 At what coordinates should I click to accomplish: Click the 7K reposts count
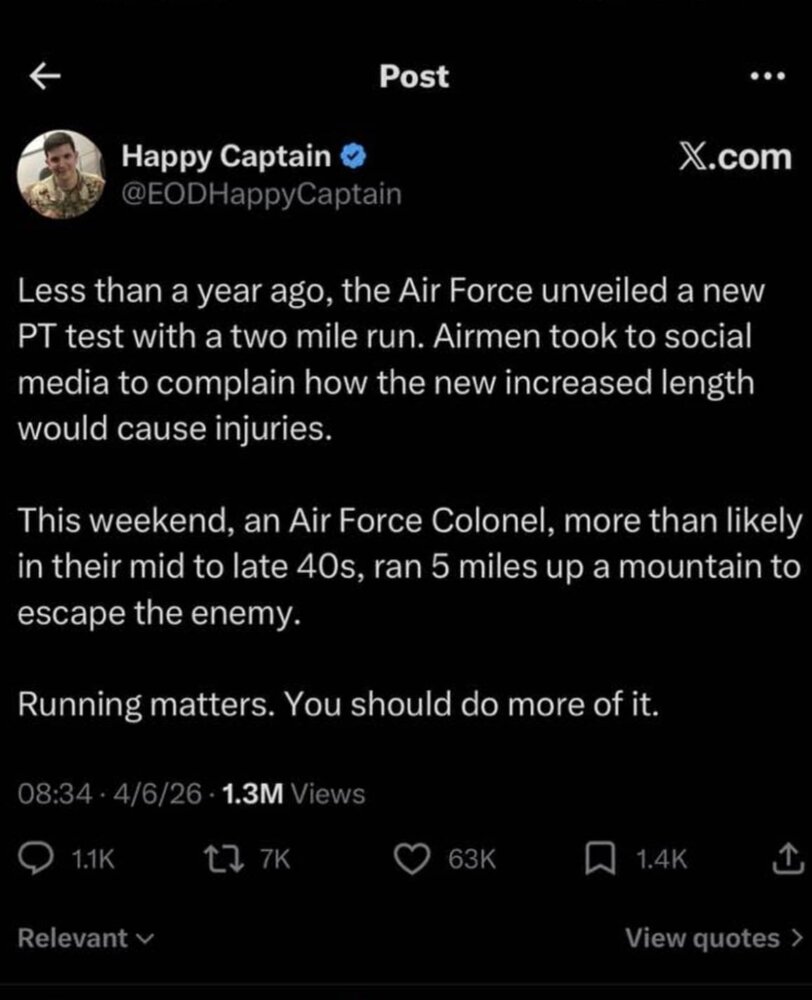click(x=274, y=858)
